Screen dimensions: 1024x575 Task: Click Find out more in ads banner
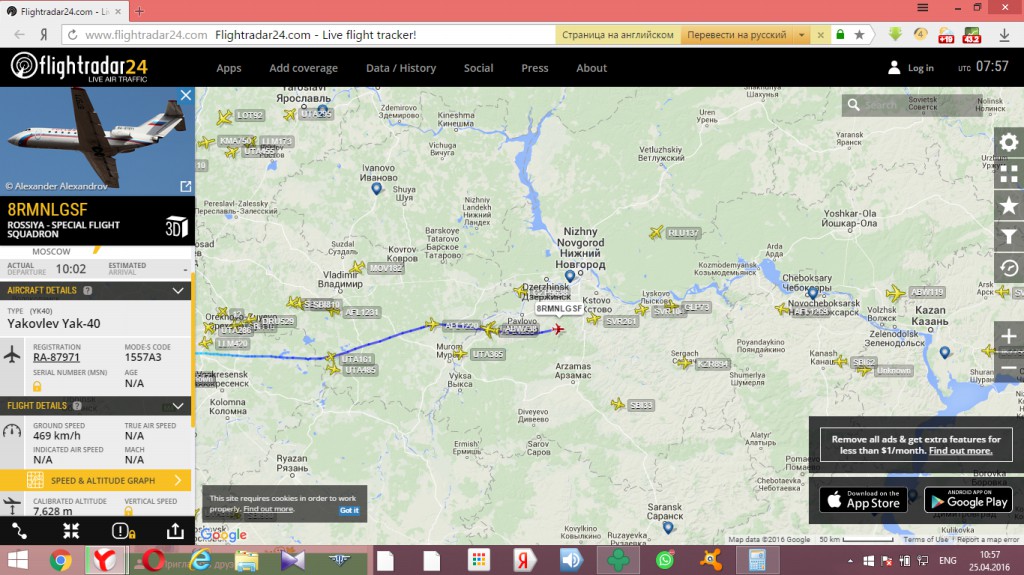pyautogui.click(x=960, y=451)
